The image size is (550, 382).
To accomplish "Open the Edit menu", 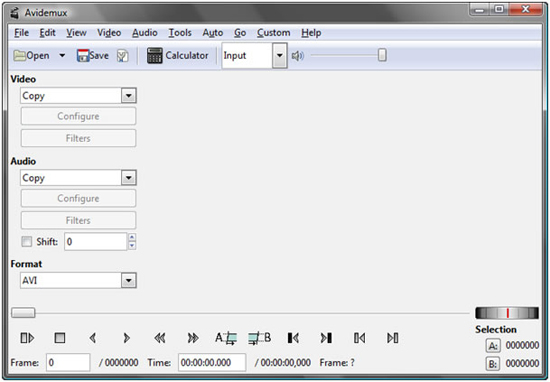I will [x=47, y=33].
